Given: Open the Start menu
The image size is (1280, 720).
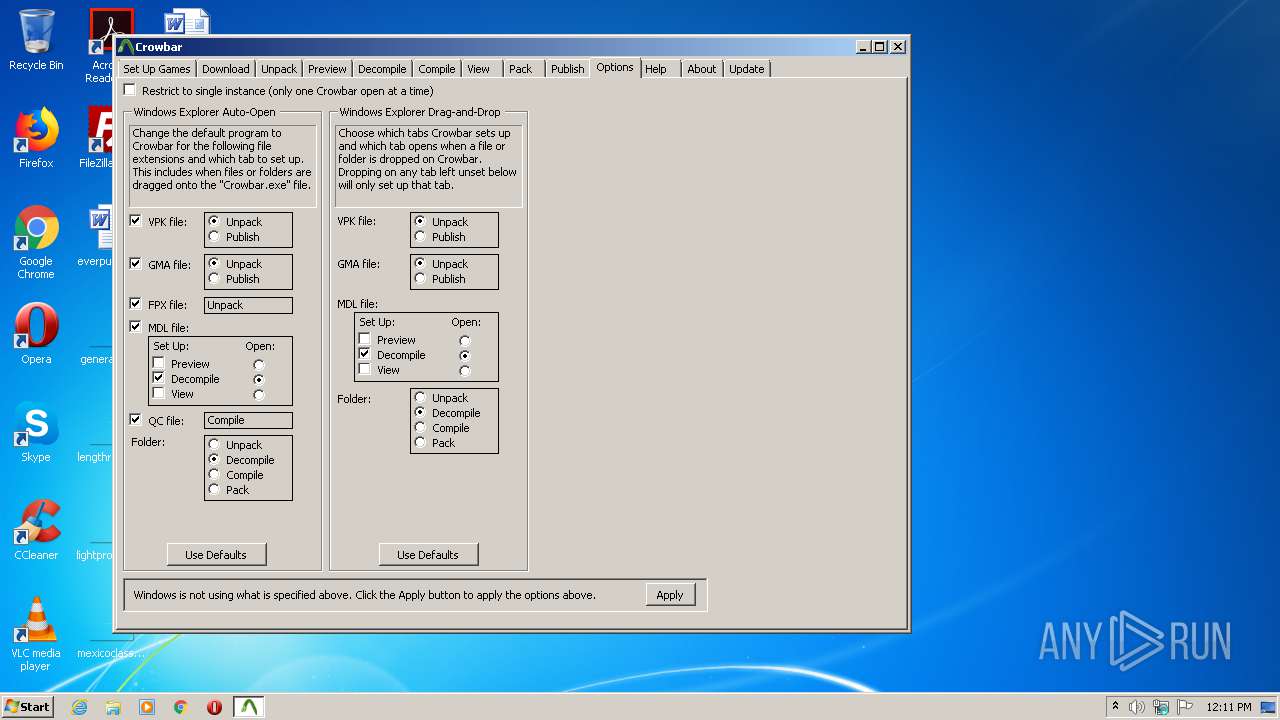Looking at the screenshot, I should tap(27, 707).
